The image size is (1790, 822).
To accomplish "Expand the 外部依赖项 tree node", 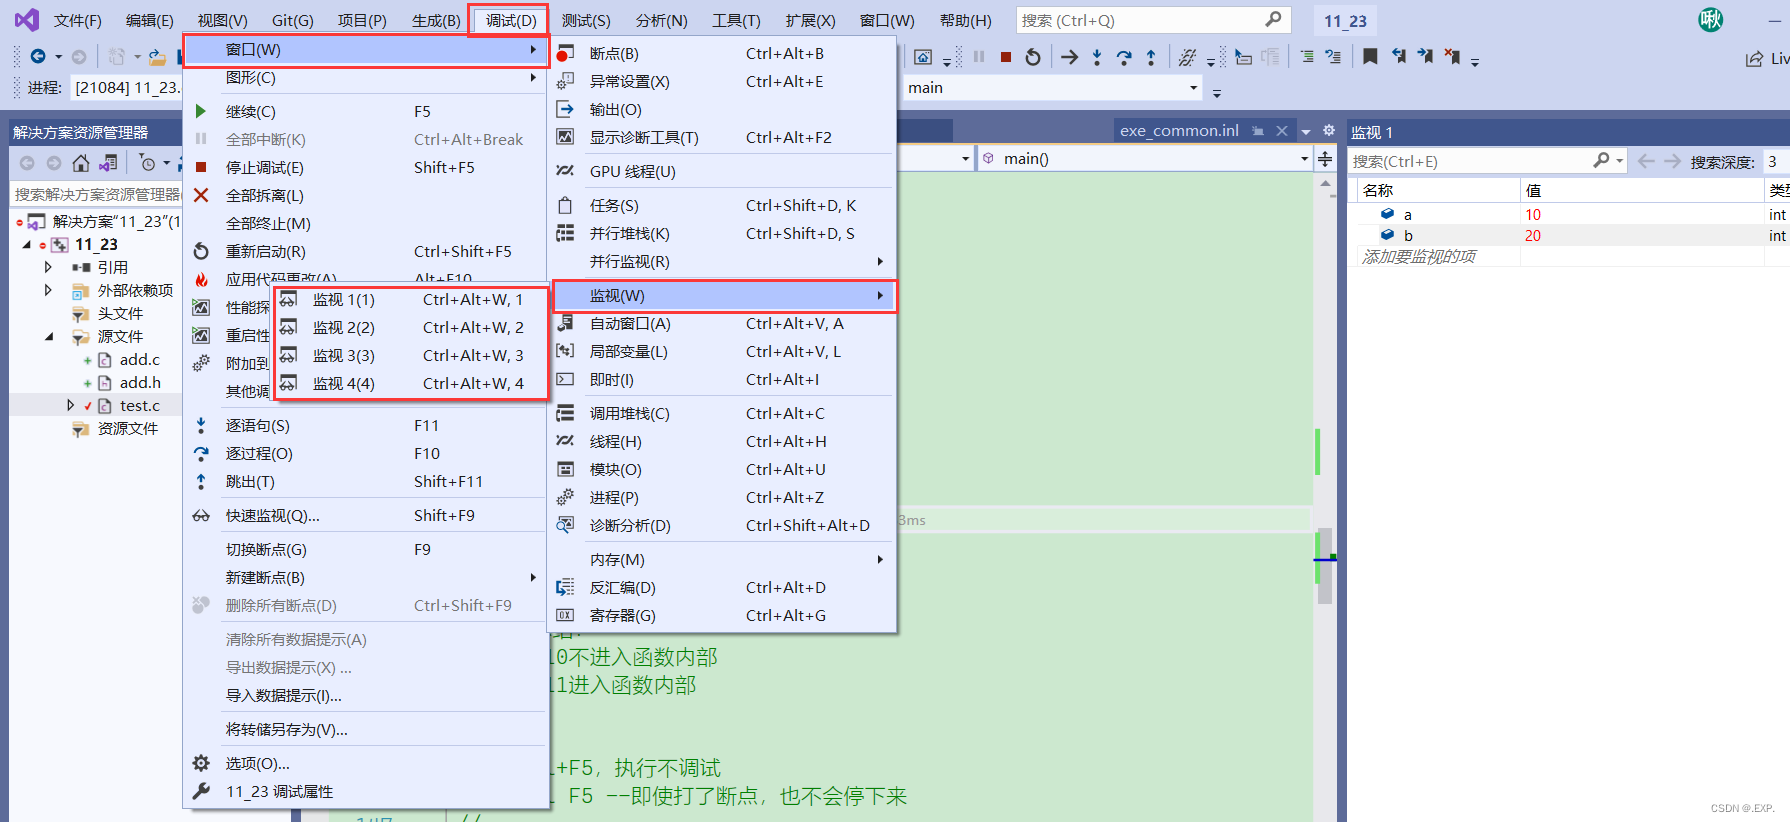I will point(48,290).
